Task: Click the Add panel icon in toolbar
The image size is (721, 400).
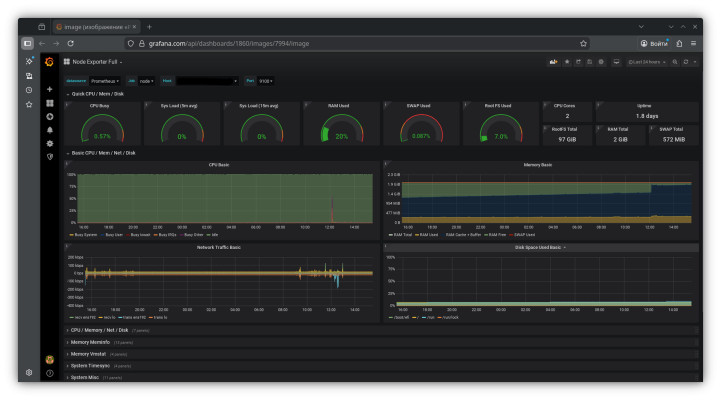Action: 551,62
